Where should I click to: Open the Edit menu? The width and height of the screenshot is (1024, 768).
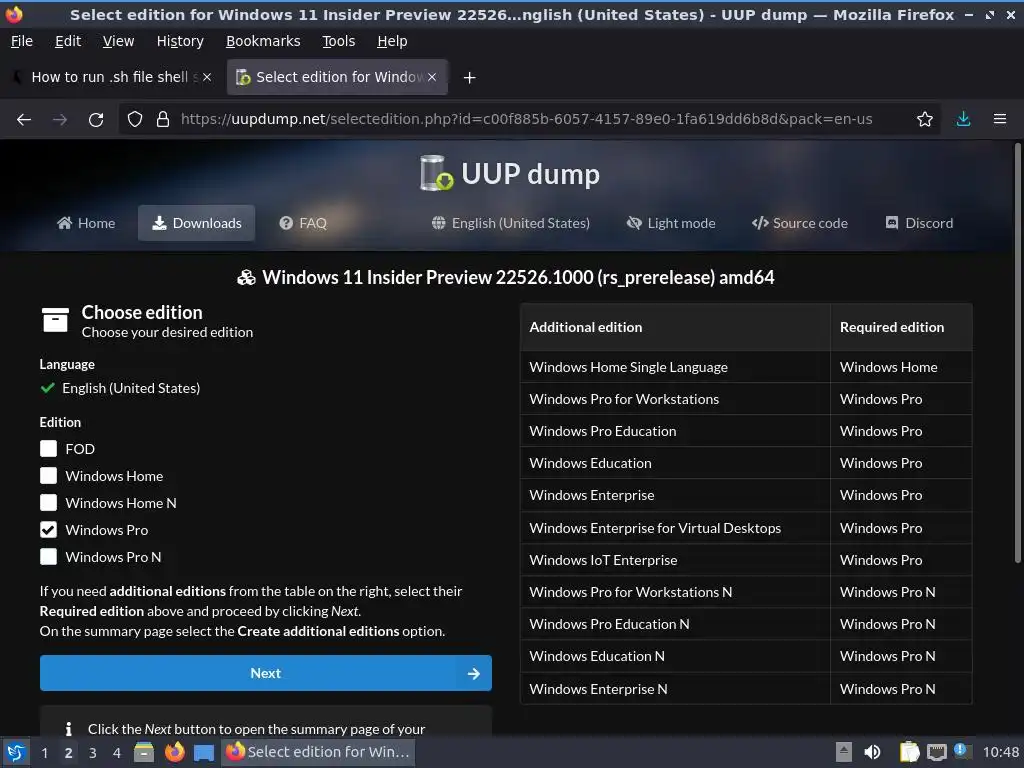[68, 41]
